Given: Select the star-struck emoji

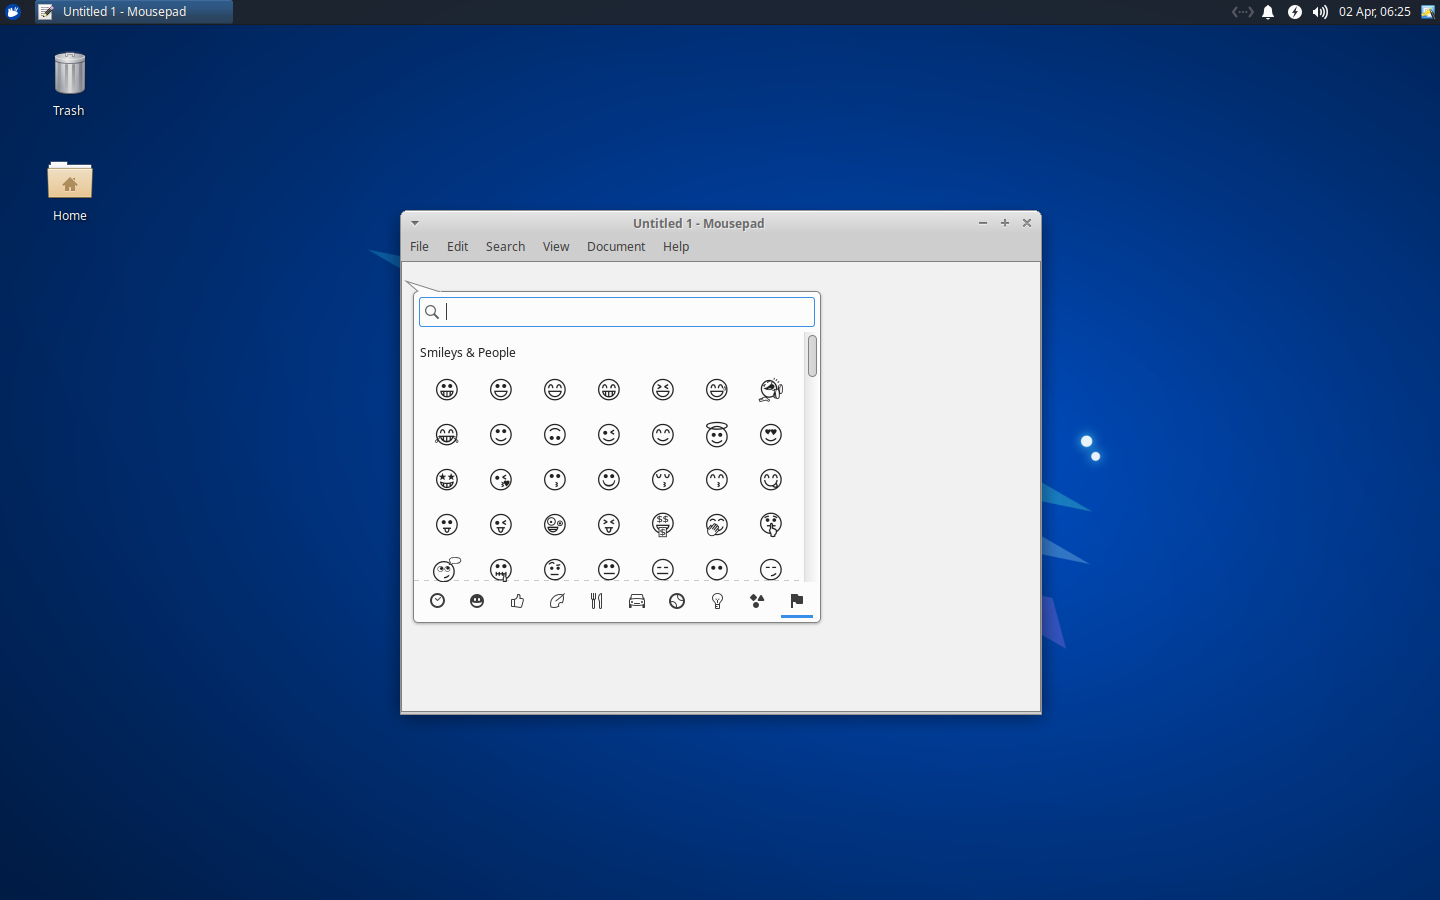Looking at the screenshot, I should pyautogui.click(x=447, y=480).
